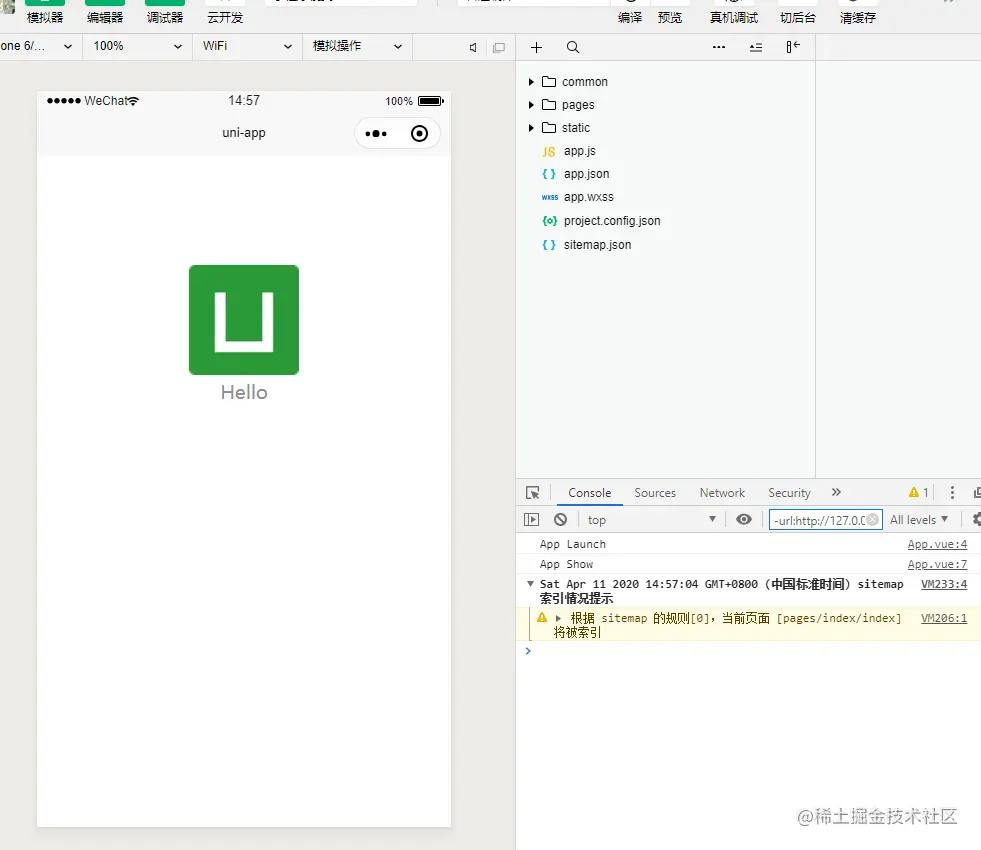Expand the sitemap warning message details
The width and height of the screenshot is (981, 850).
(559, 618)
